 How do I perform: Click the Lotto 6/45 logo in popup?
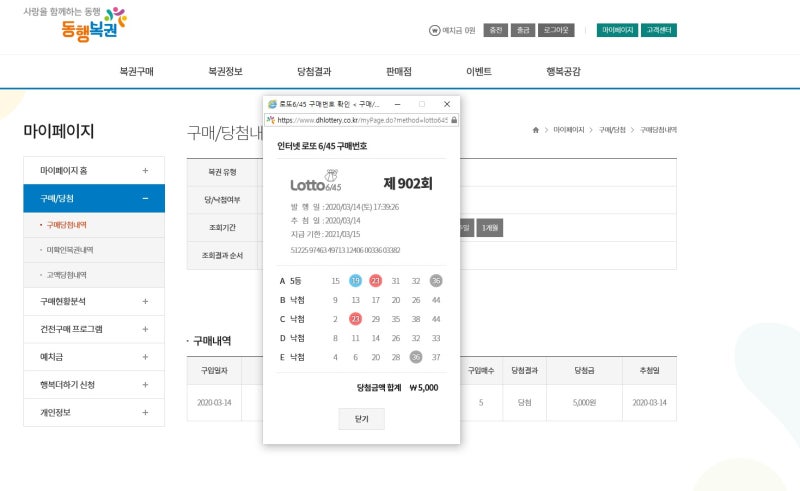tap(316, 181)
